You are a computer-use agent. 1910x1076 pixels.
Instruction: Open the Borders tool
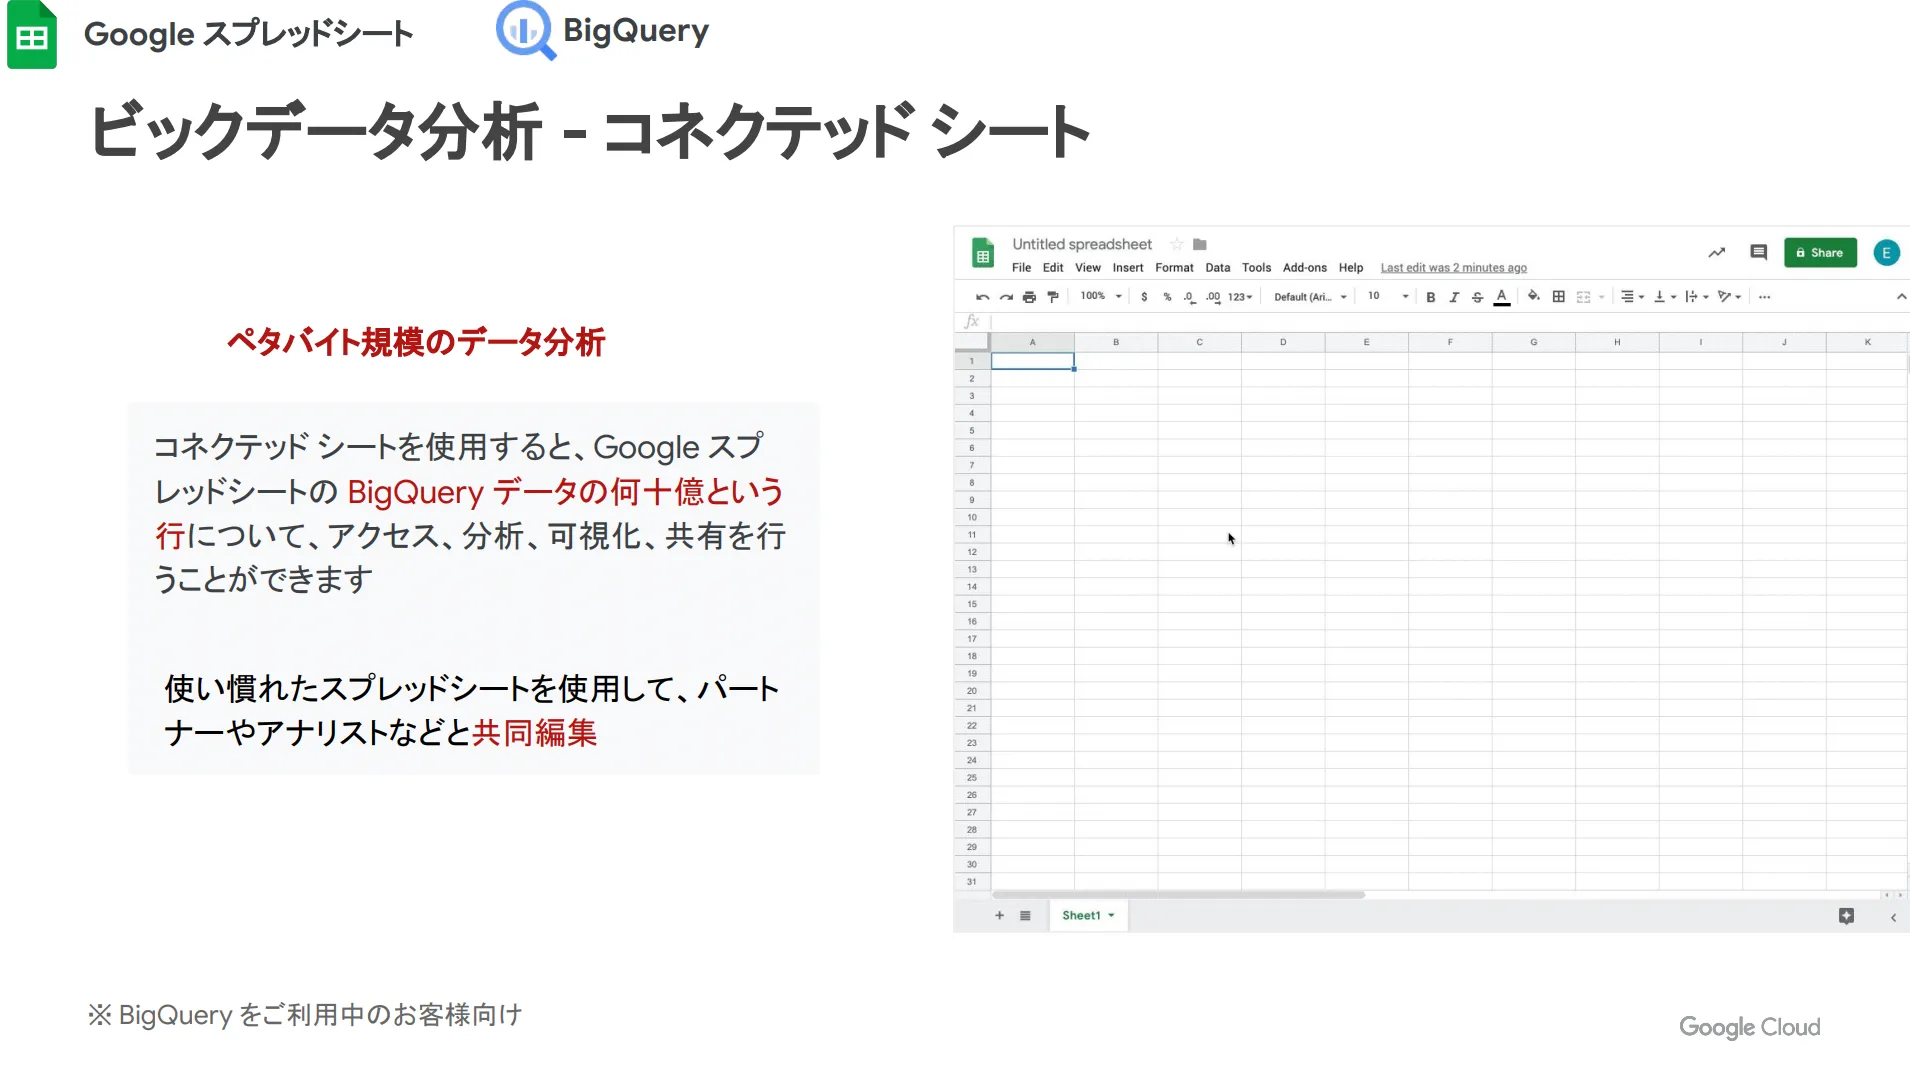point(1558,297)
